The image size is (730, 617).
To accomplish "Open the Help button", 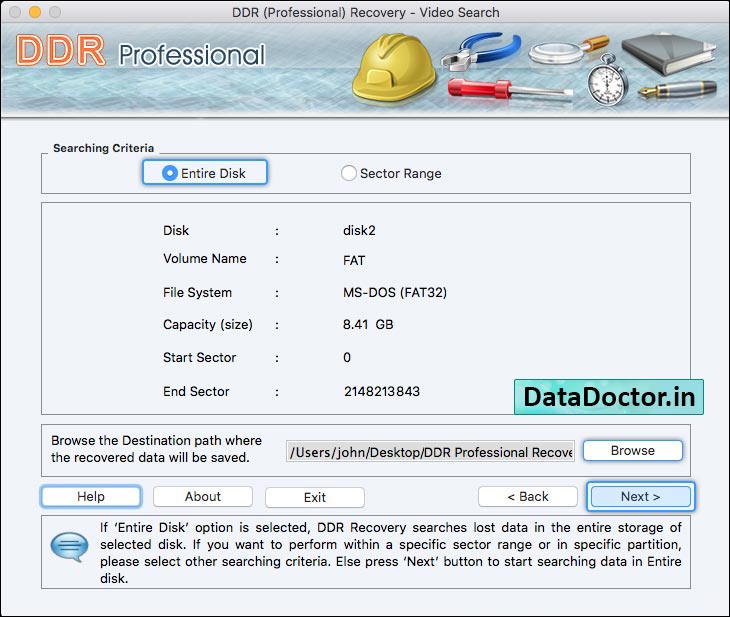I will [x=91, y=496].
